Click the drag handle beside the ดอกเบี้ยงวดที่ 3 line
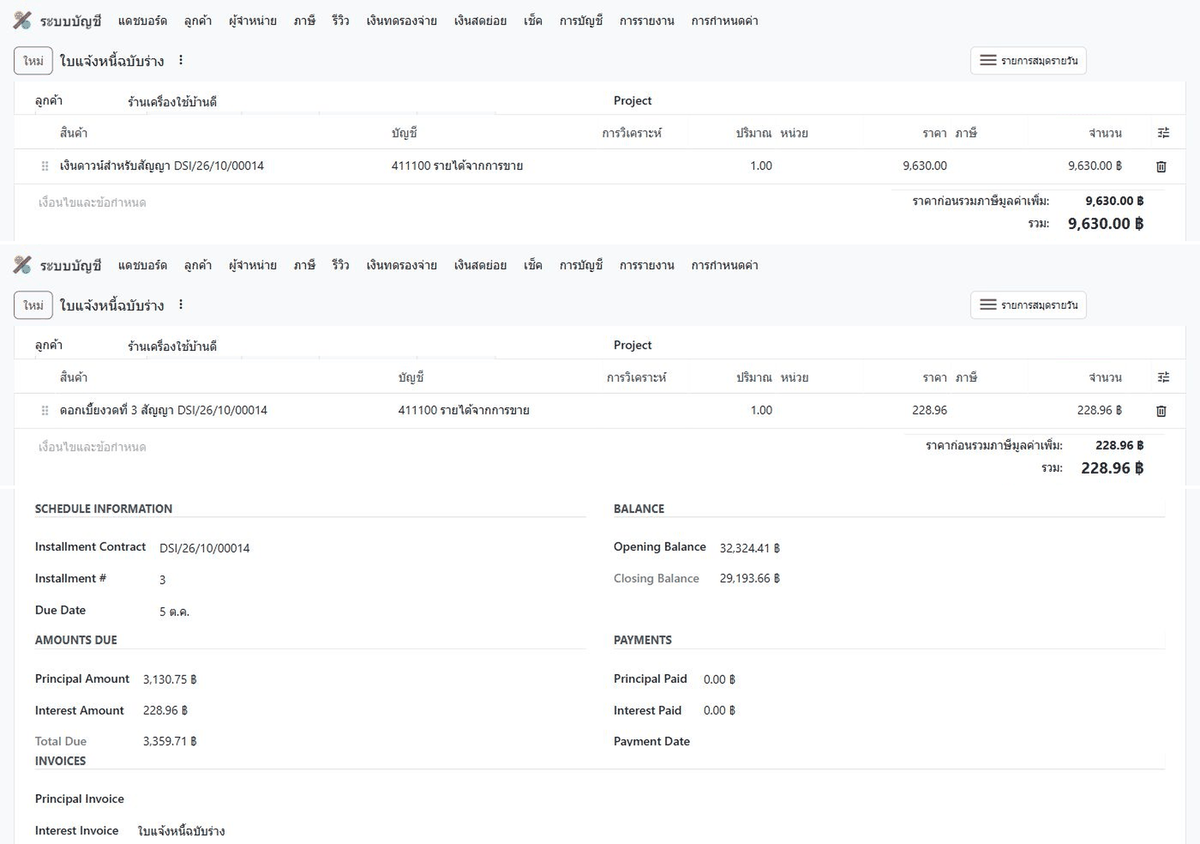The height and width of the screenshot is (844, 1200). click(45, 411)
